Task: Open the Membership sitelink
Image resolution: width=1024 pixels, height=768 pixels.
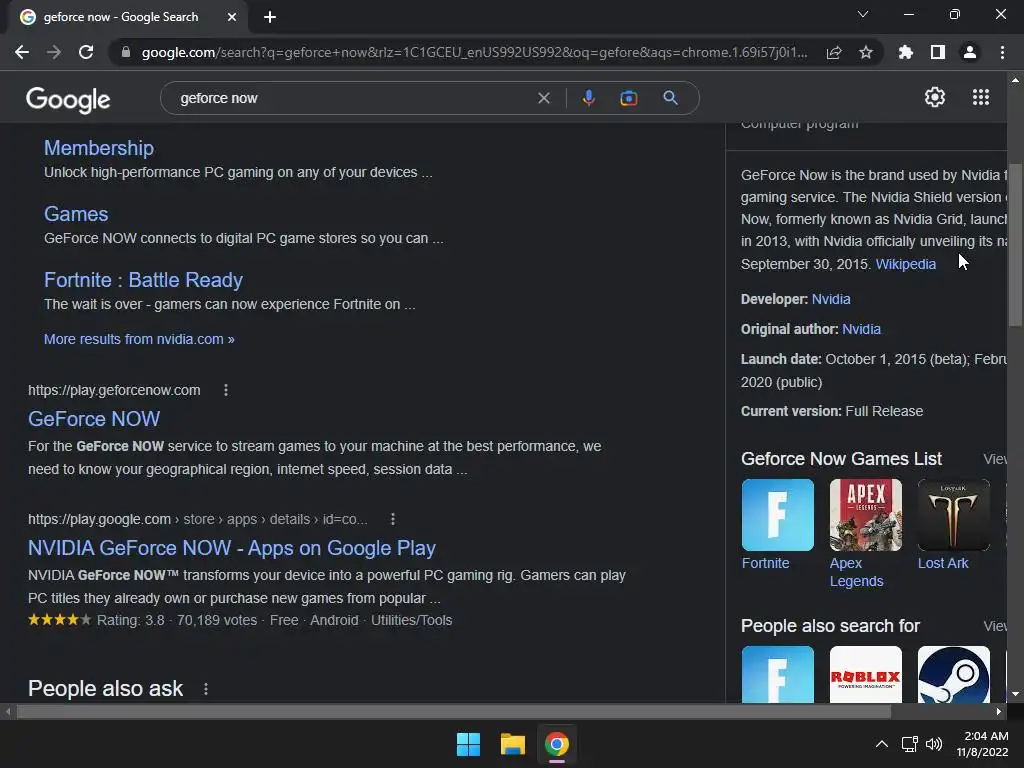Action: click(x=99, y=148)
